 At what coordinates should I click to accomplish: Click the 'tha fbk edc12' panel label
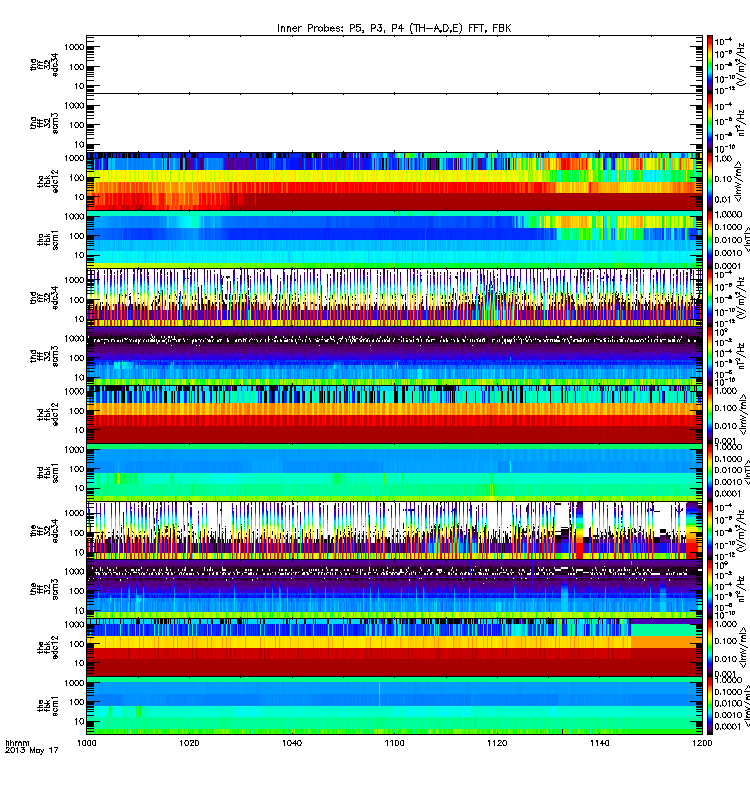coord(48,181)
